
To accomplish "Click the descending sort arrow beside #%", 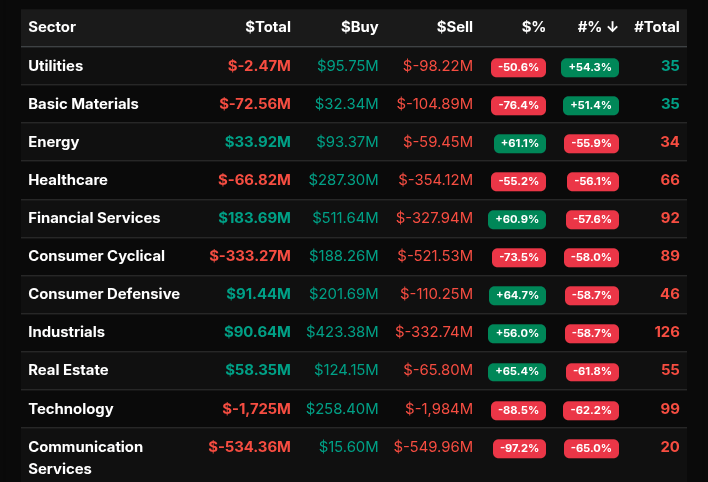I will 612,27.
